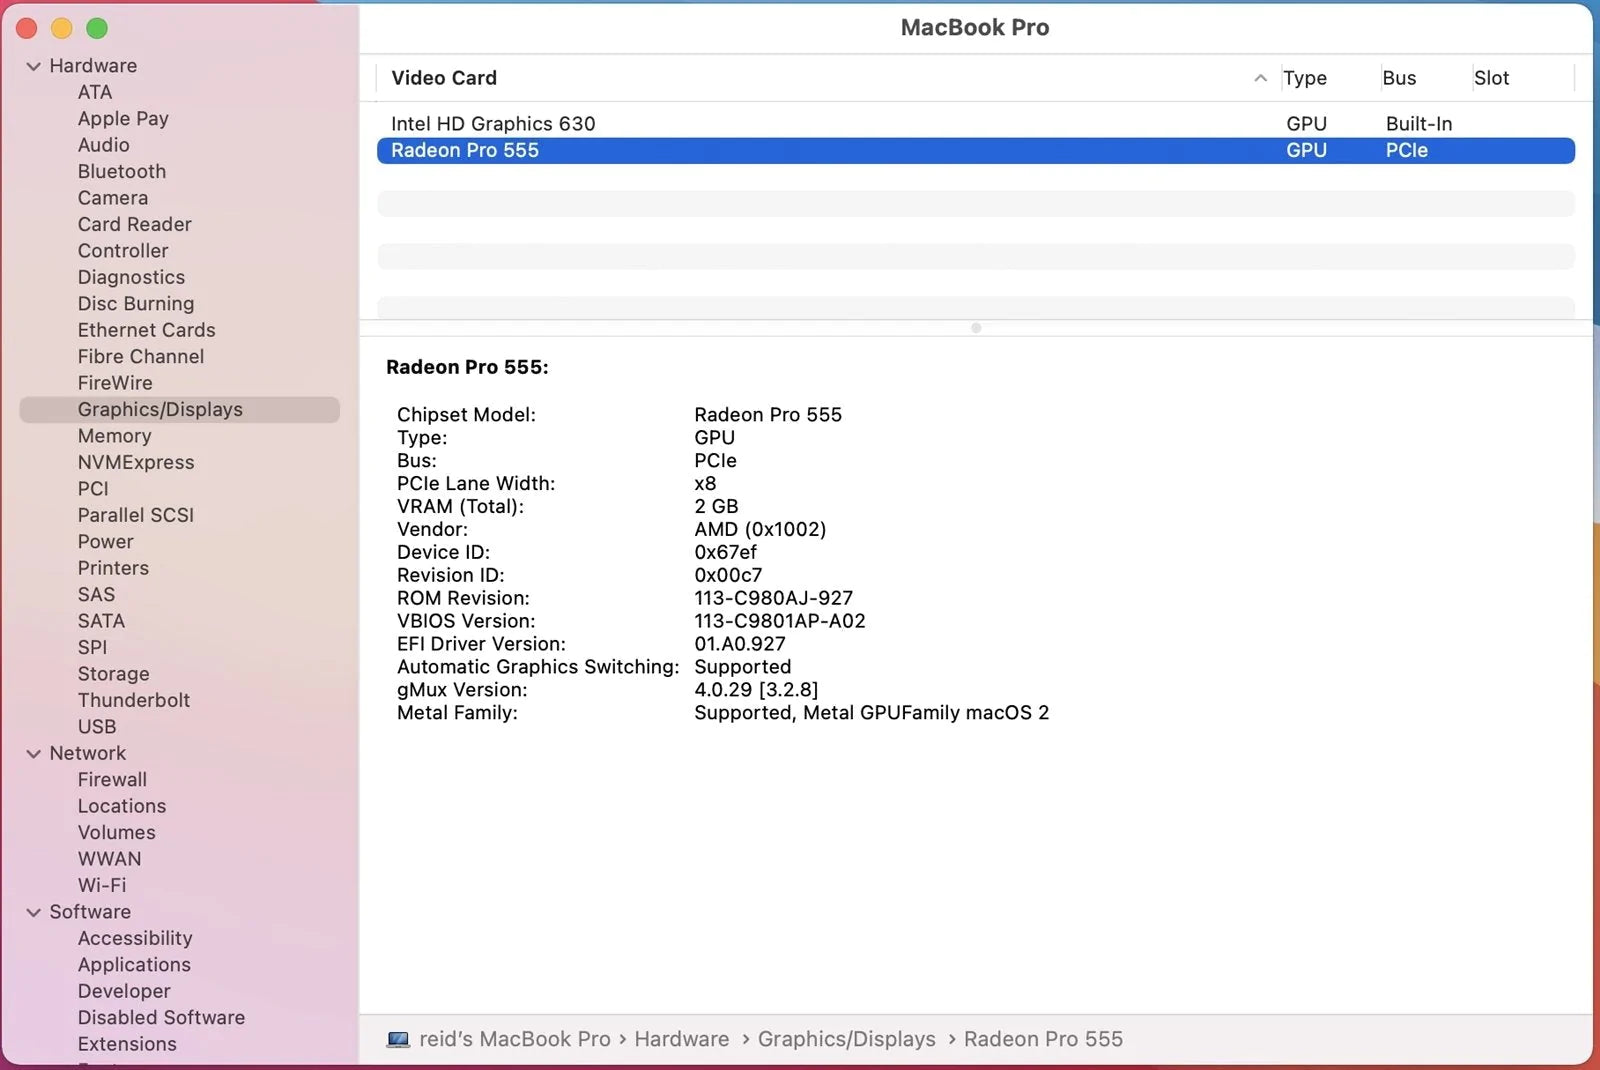Collapse the Hardware section in sidebar

click(34, 66)
